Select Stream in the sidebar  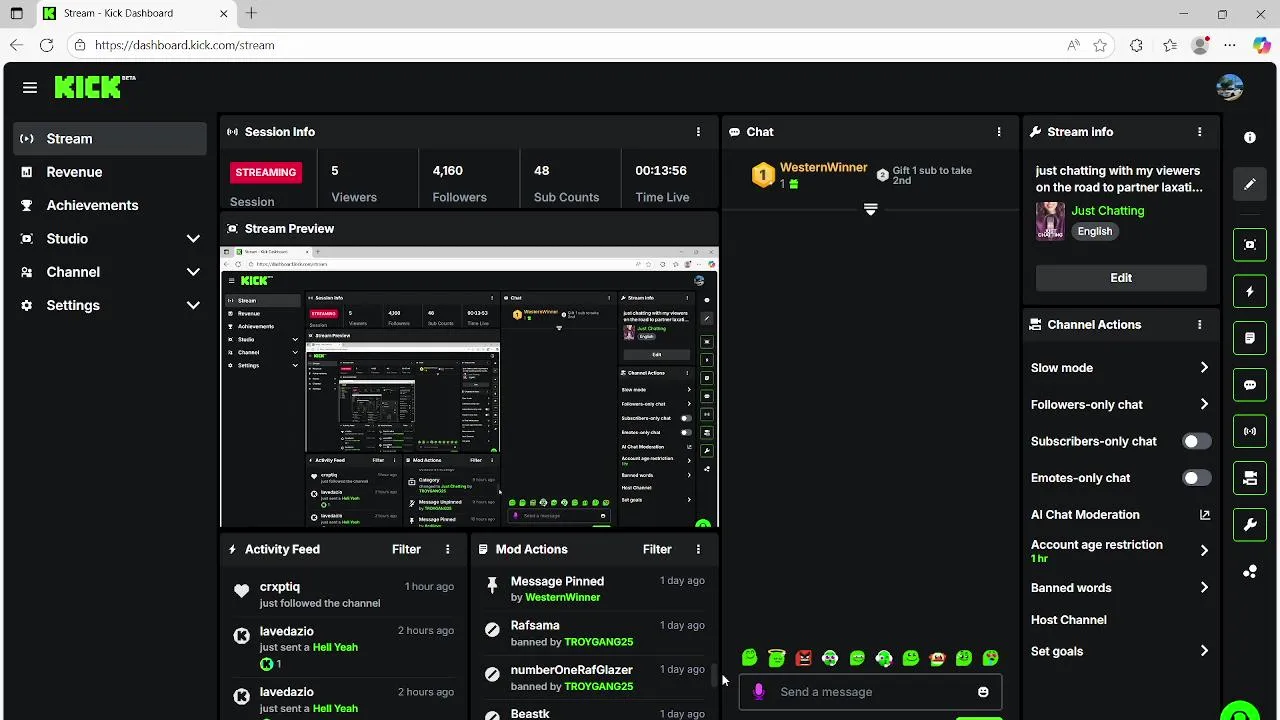110,139
